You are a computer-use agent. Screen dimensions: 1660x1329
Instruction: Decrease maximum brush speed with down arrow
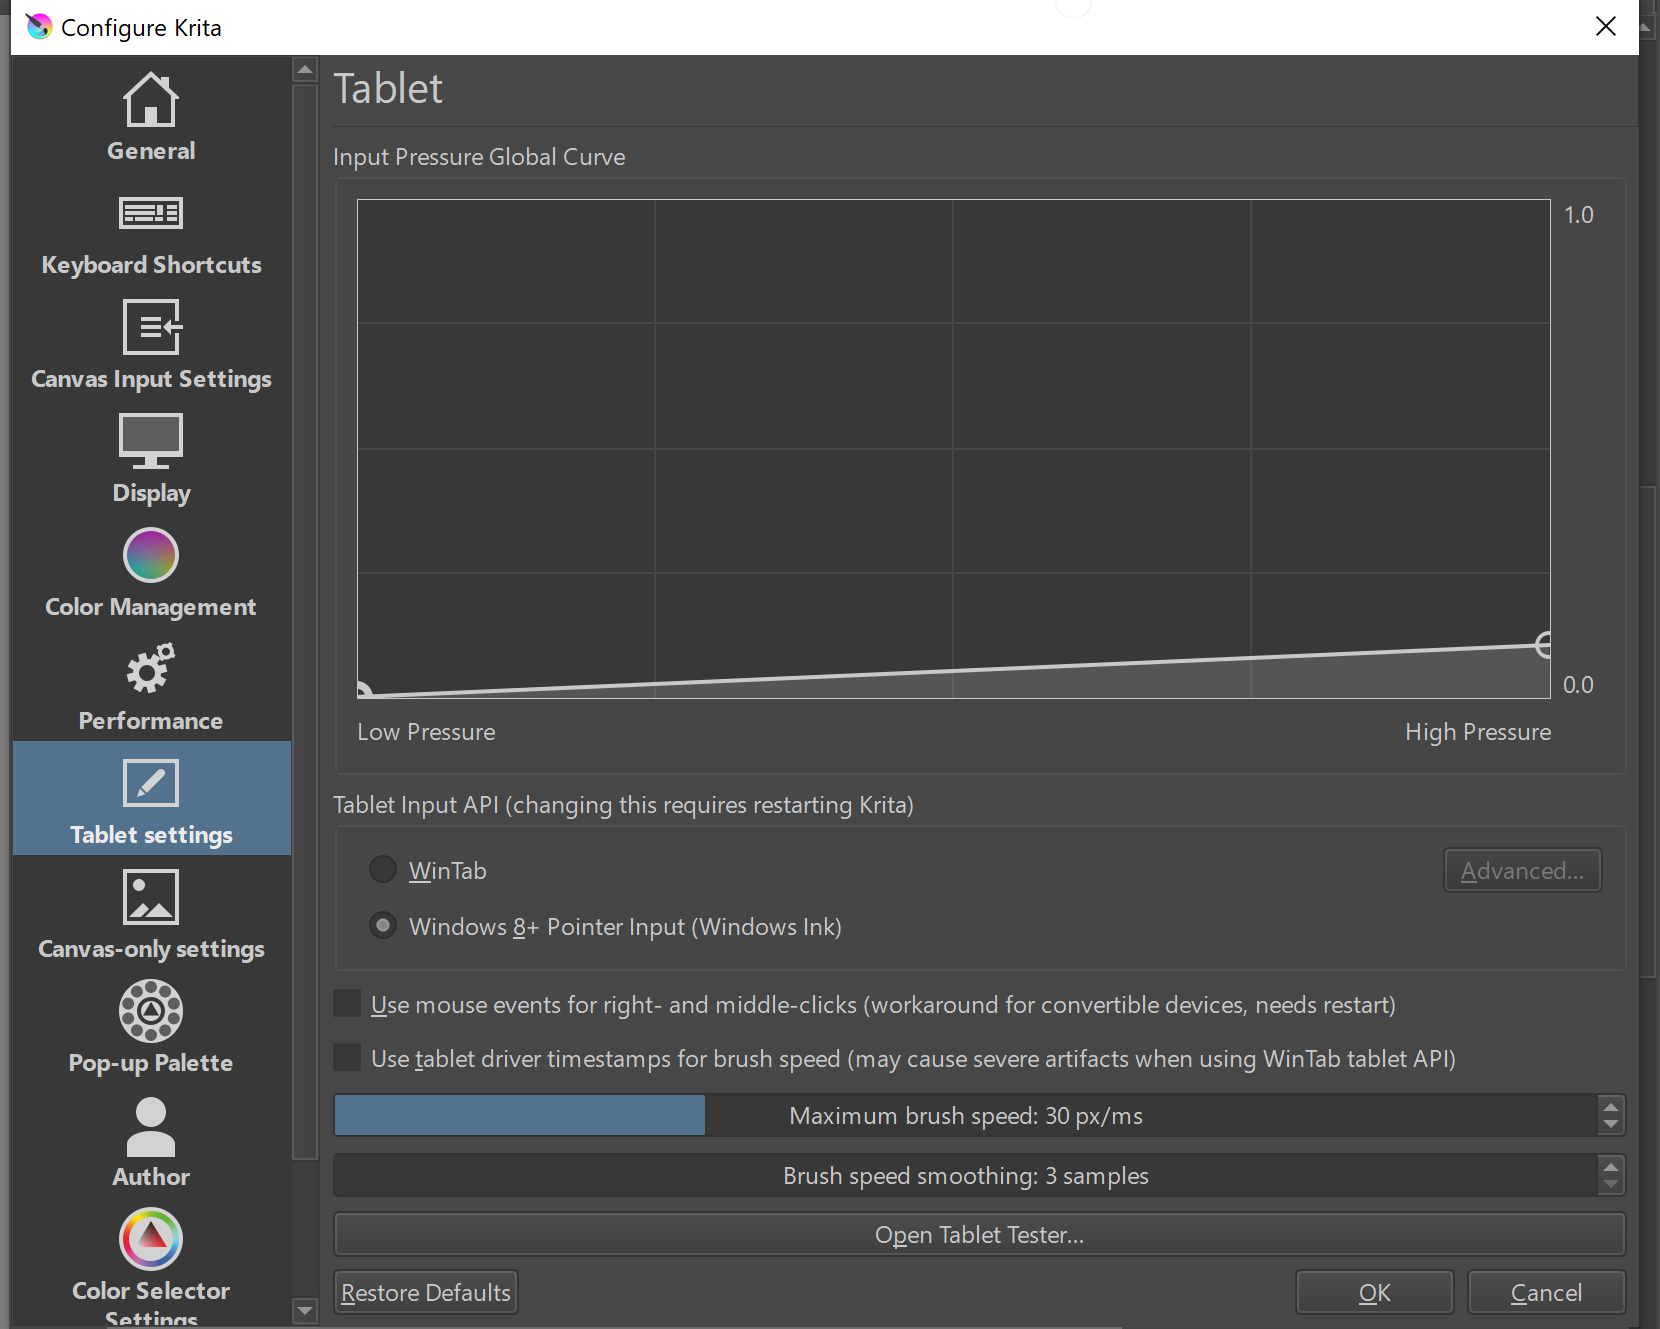tap(1610, 1125)
